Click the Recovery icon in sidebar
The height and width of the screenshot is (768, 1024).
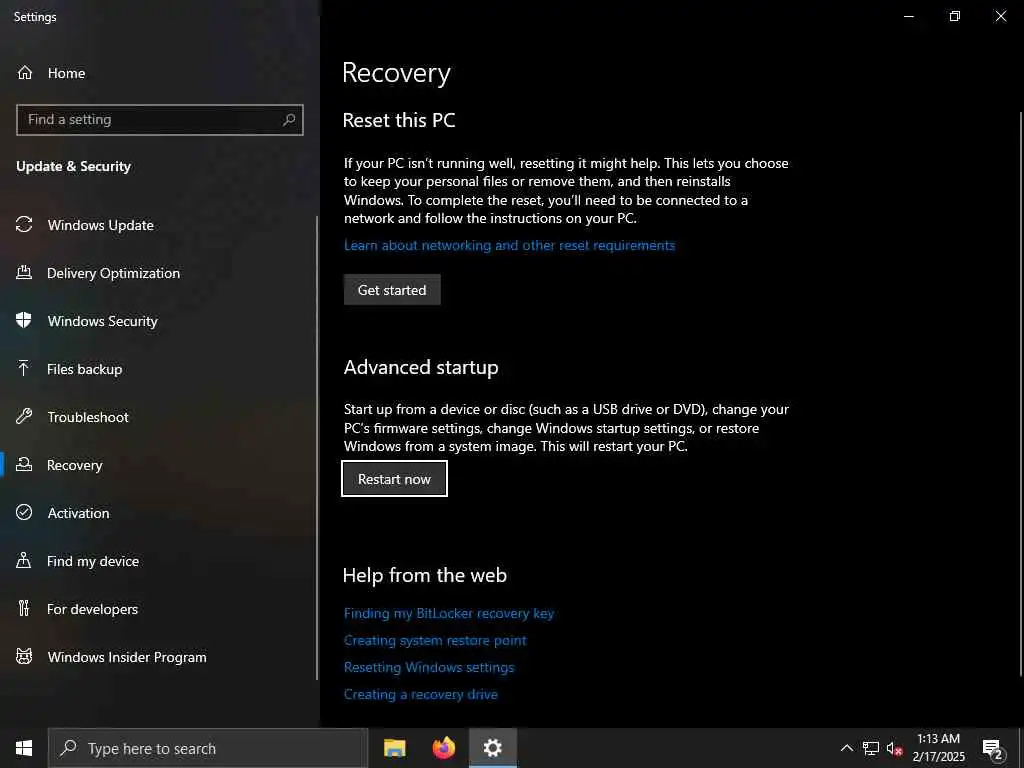coord(24,465)
